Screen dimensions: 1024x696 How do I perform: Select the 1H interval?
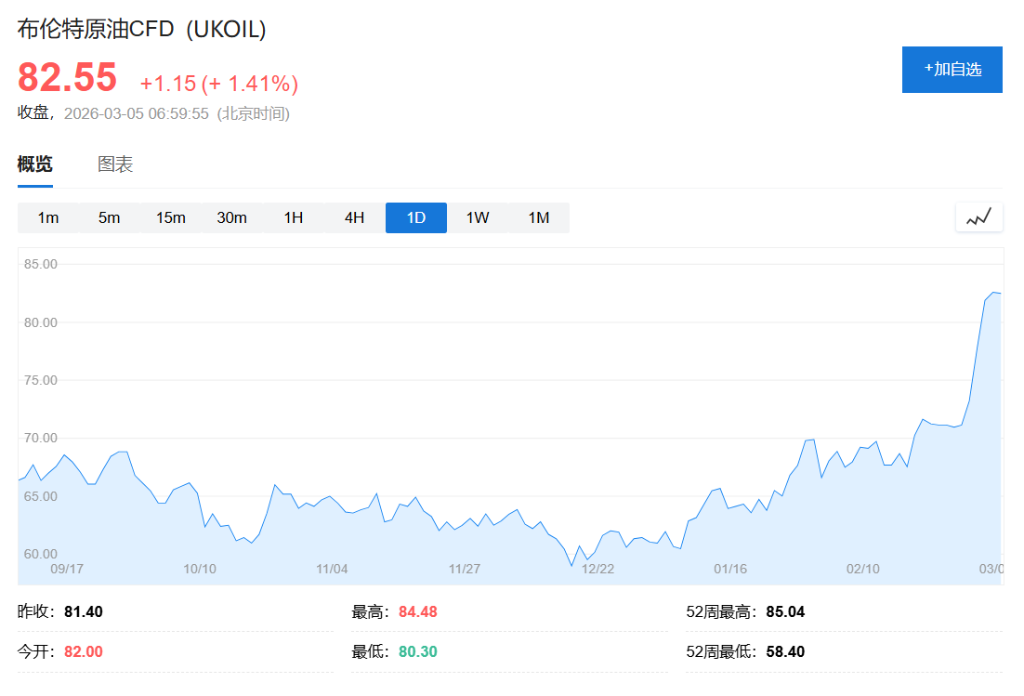click(x=292, y=216)
